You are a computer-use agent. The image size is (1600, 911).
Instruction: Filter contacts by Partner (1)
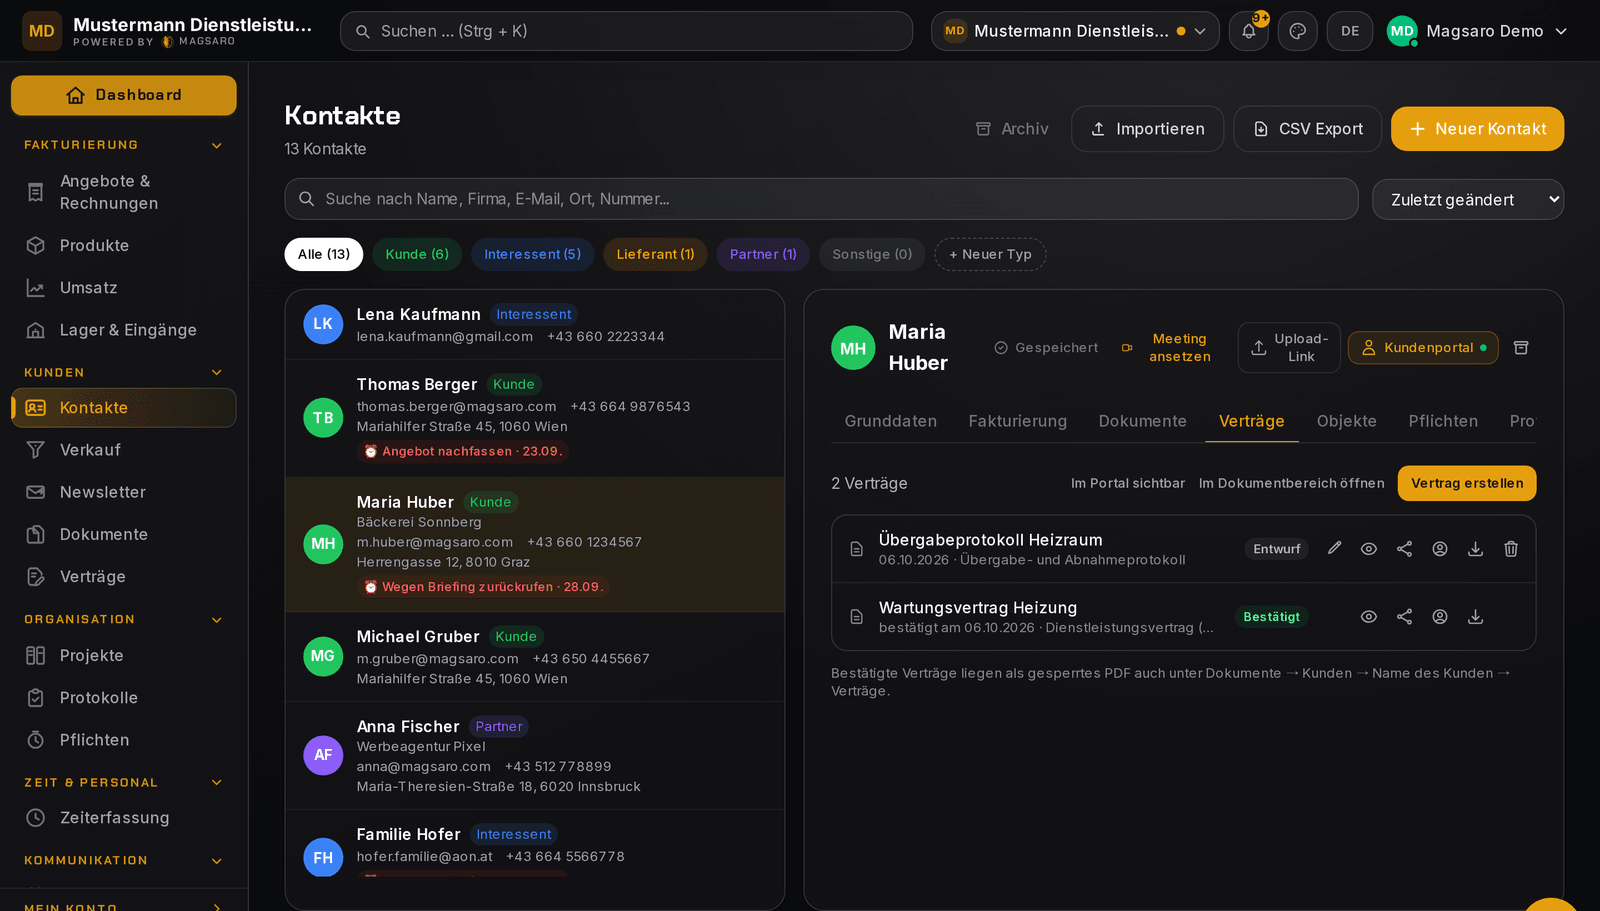(763, 254)
